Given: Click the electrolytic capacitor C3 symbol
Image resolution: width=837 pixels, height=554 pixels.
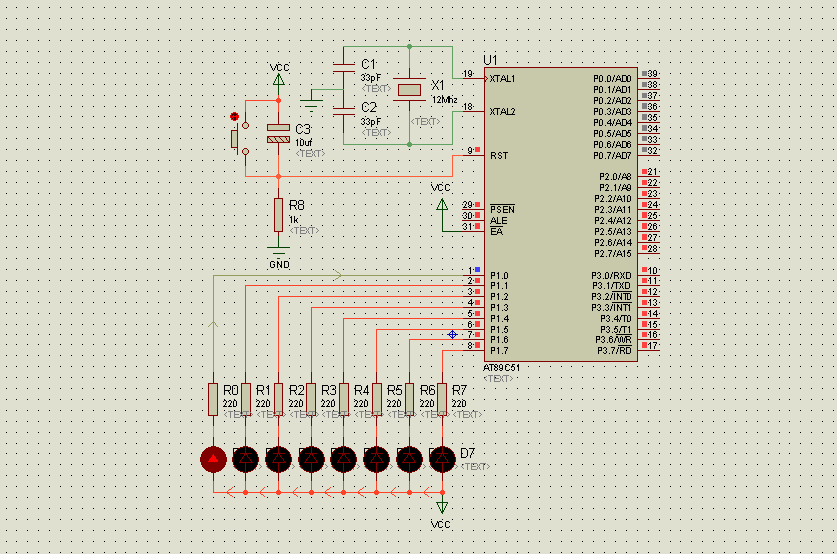Looking at the screenshot, I should pos(278,133).
